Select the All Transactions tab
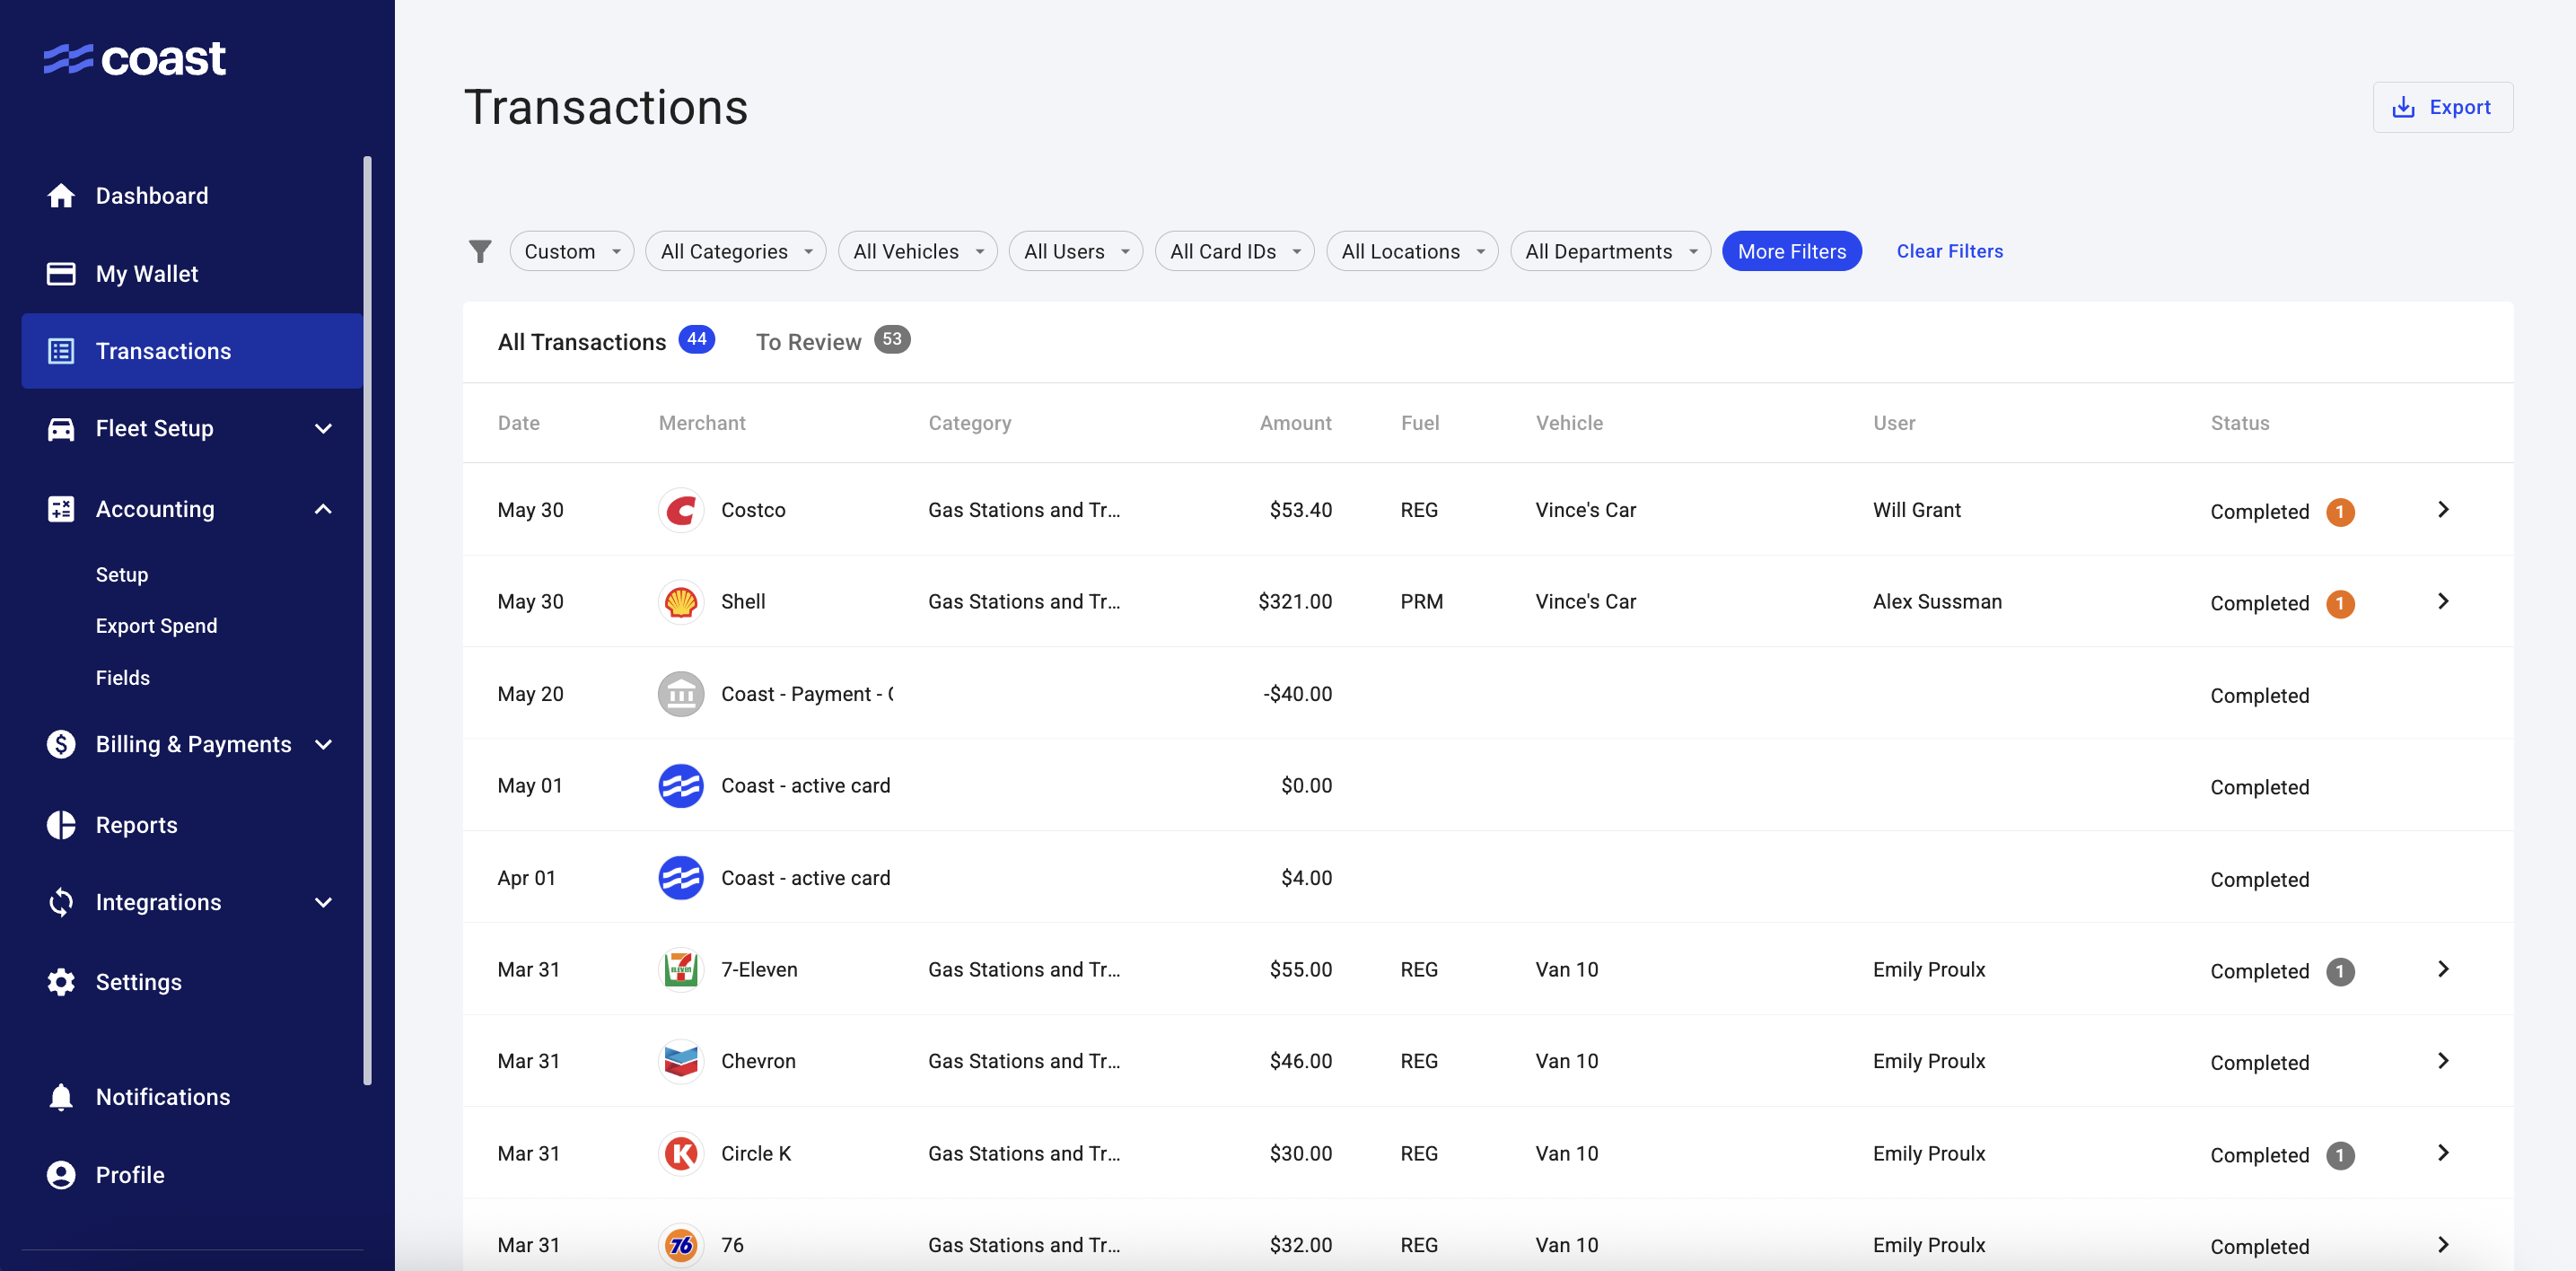 pos(604,342)
